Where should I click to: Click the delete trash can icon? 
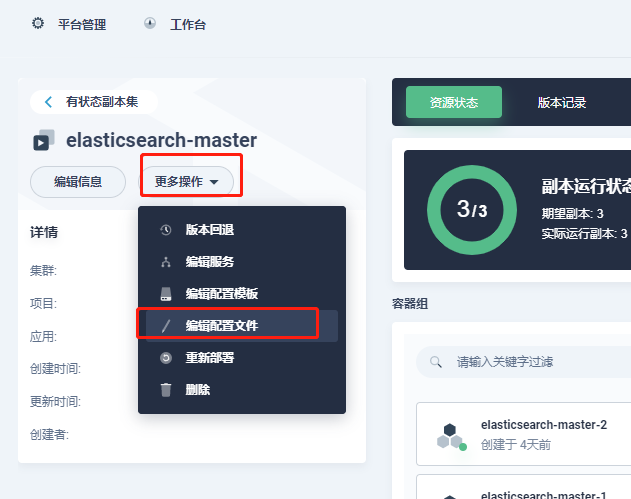166,390
